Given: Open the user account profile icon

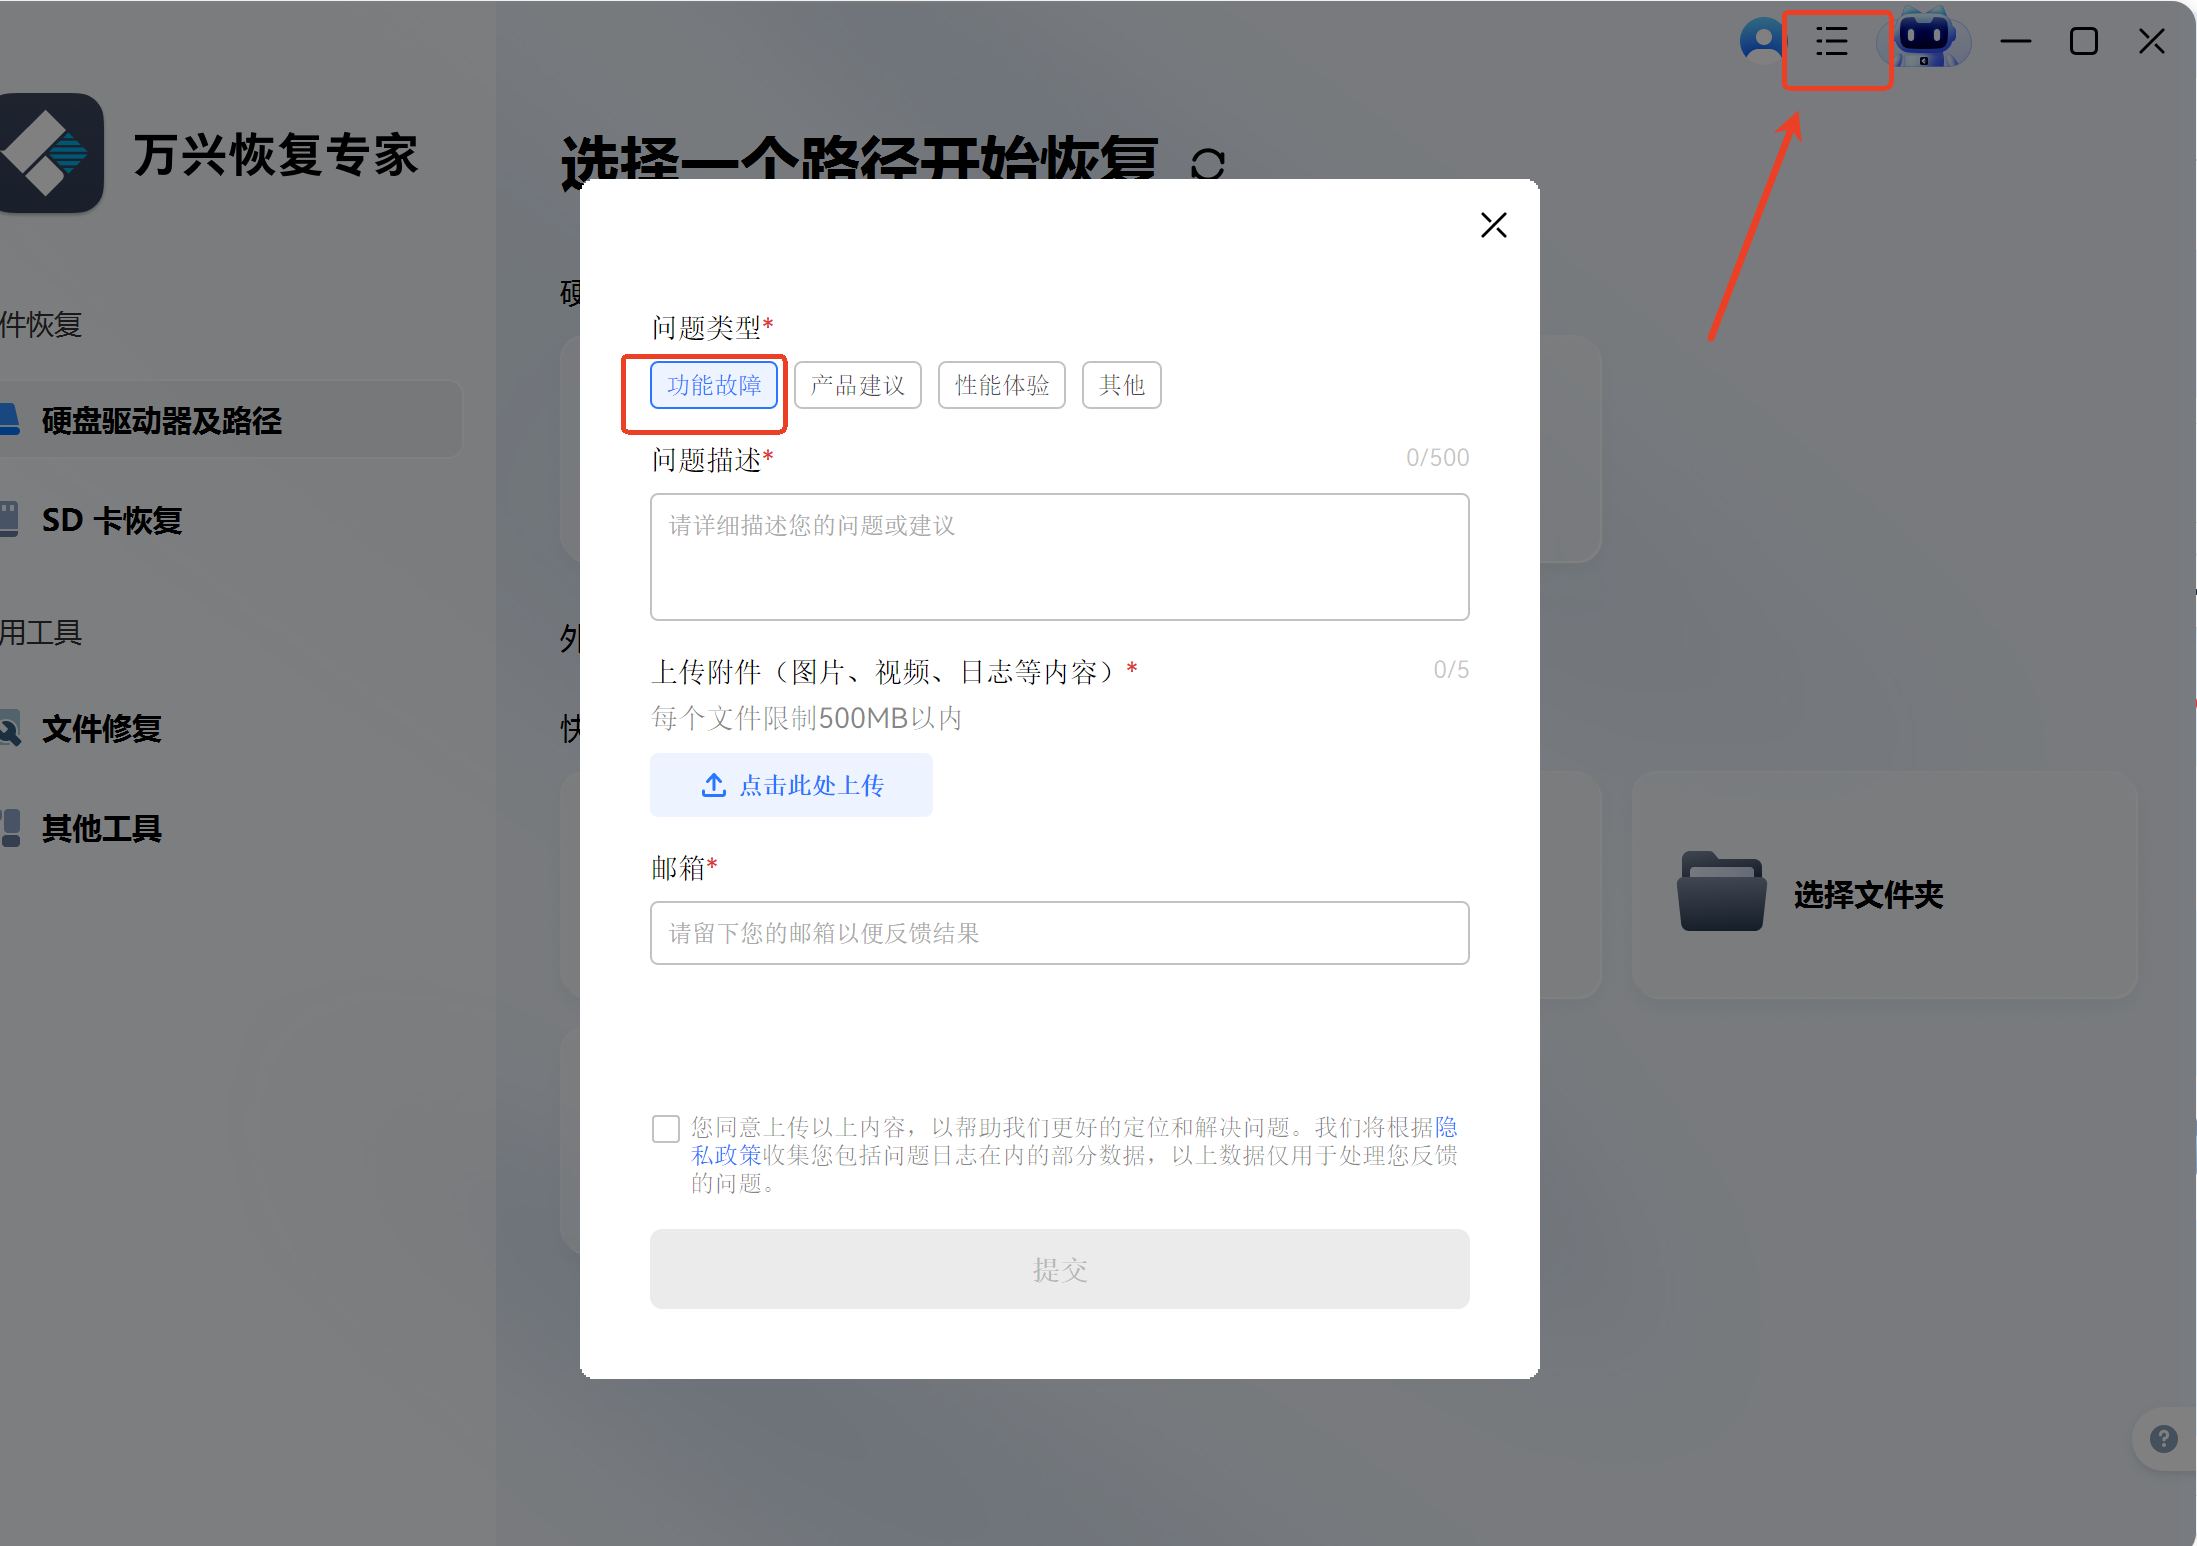Looking at the screenshot, I should point(1762,40).
